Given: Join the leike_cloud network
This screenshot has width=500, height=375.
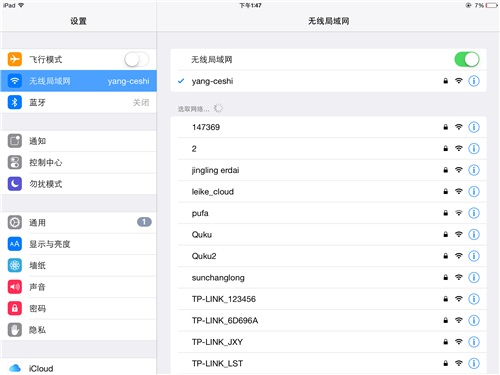Looking at the screenshot, I should [328, 191].
